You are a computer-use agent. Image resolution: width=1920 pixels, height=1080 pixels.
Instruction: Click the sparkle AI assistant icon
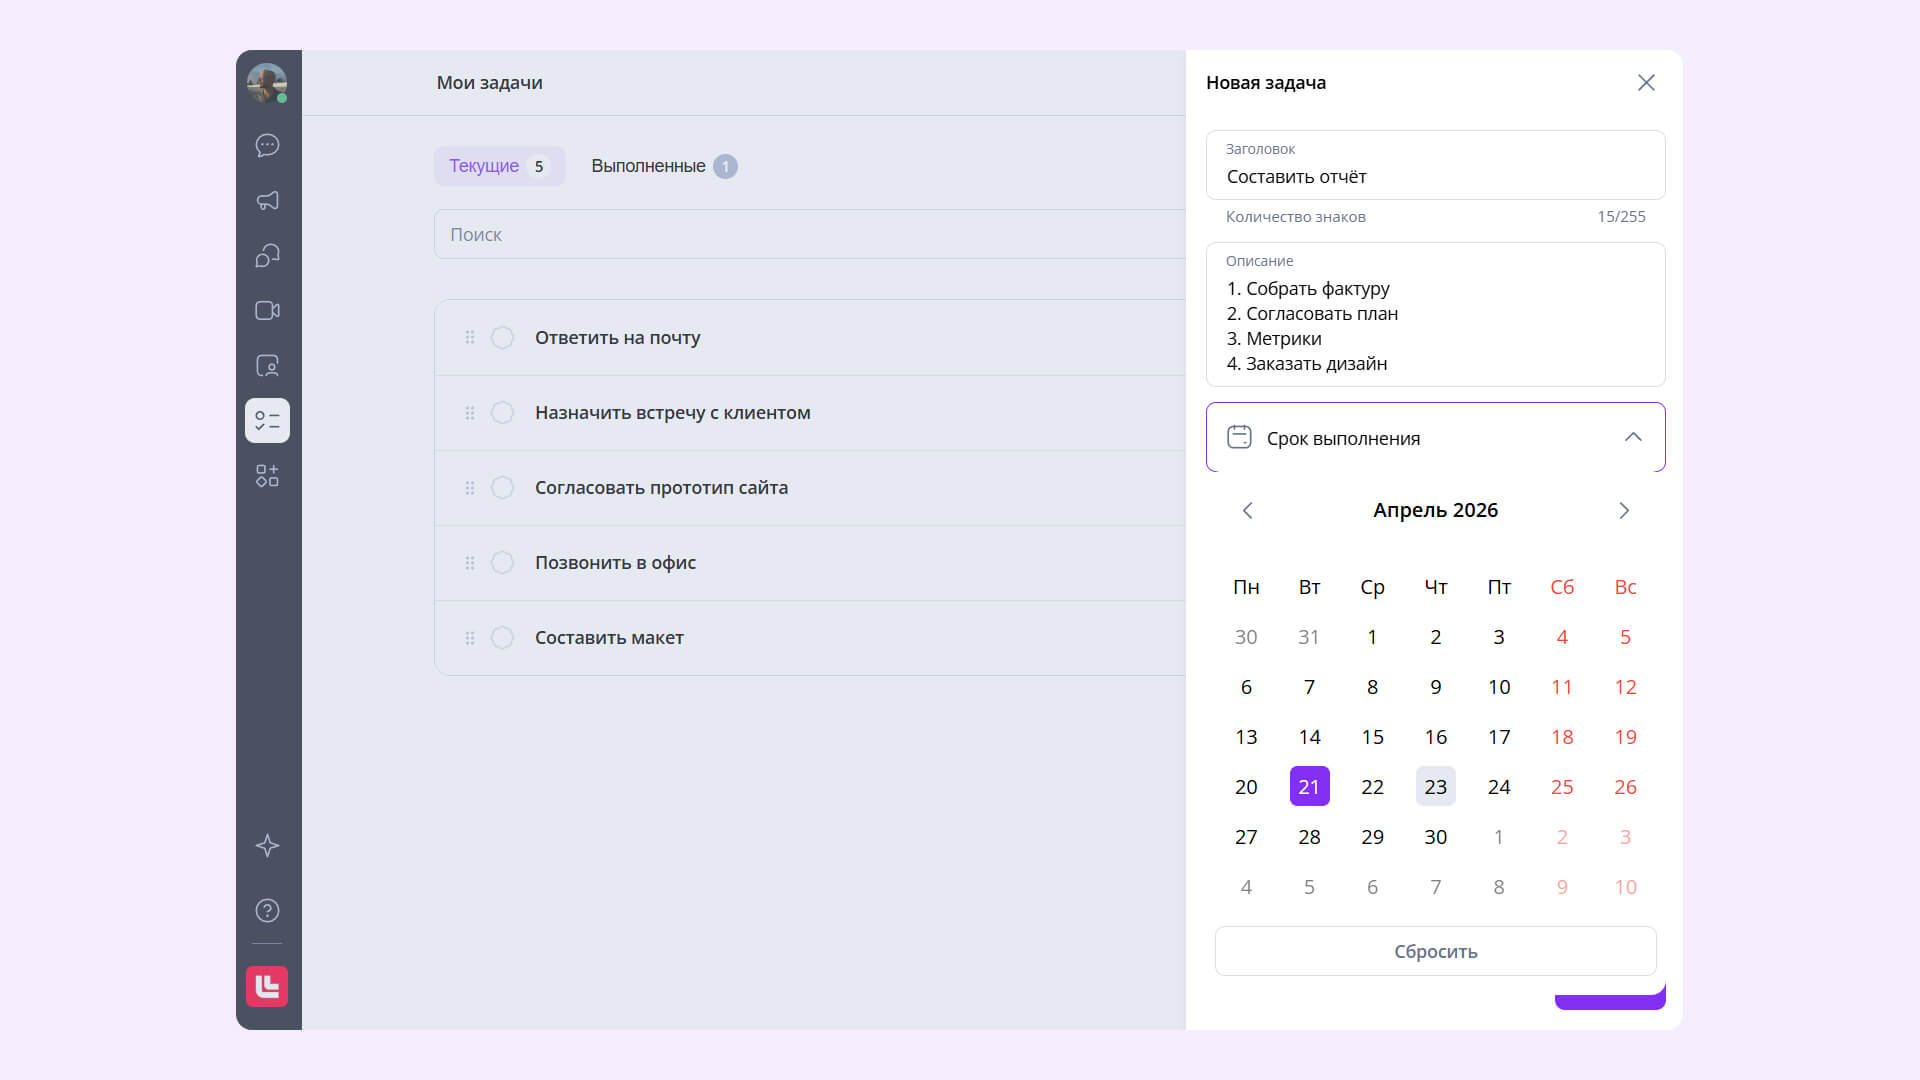pos(267,846)
